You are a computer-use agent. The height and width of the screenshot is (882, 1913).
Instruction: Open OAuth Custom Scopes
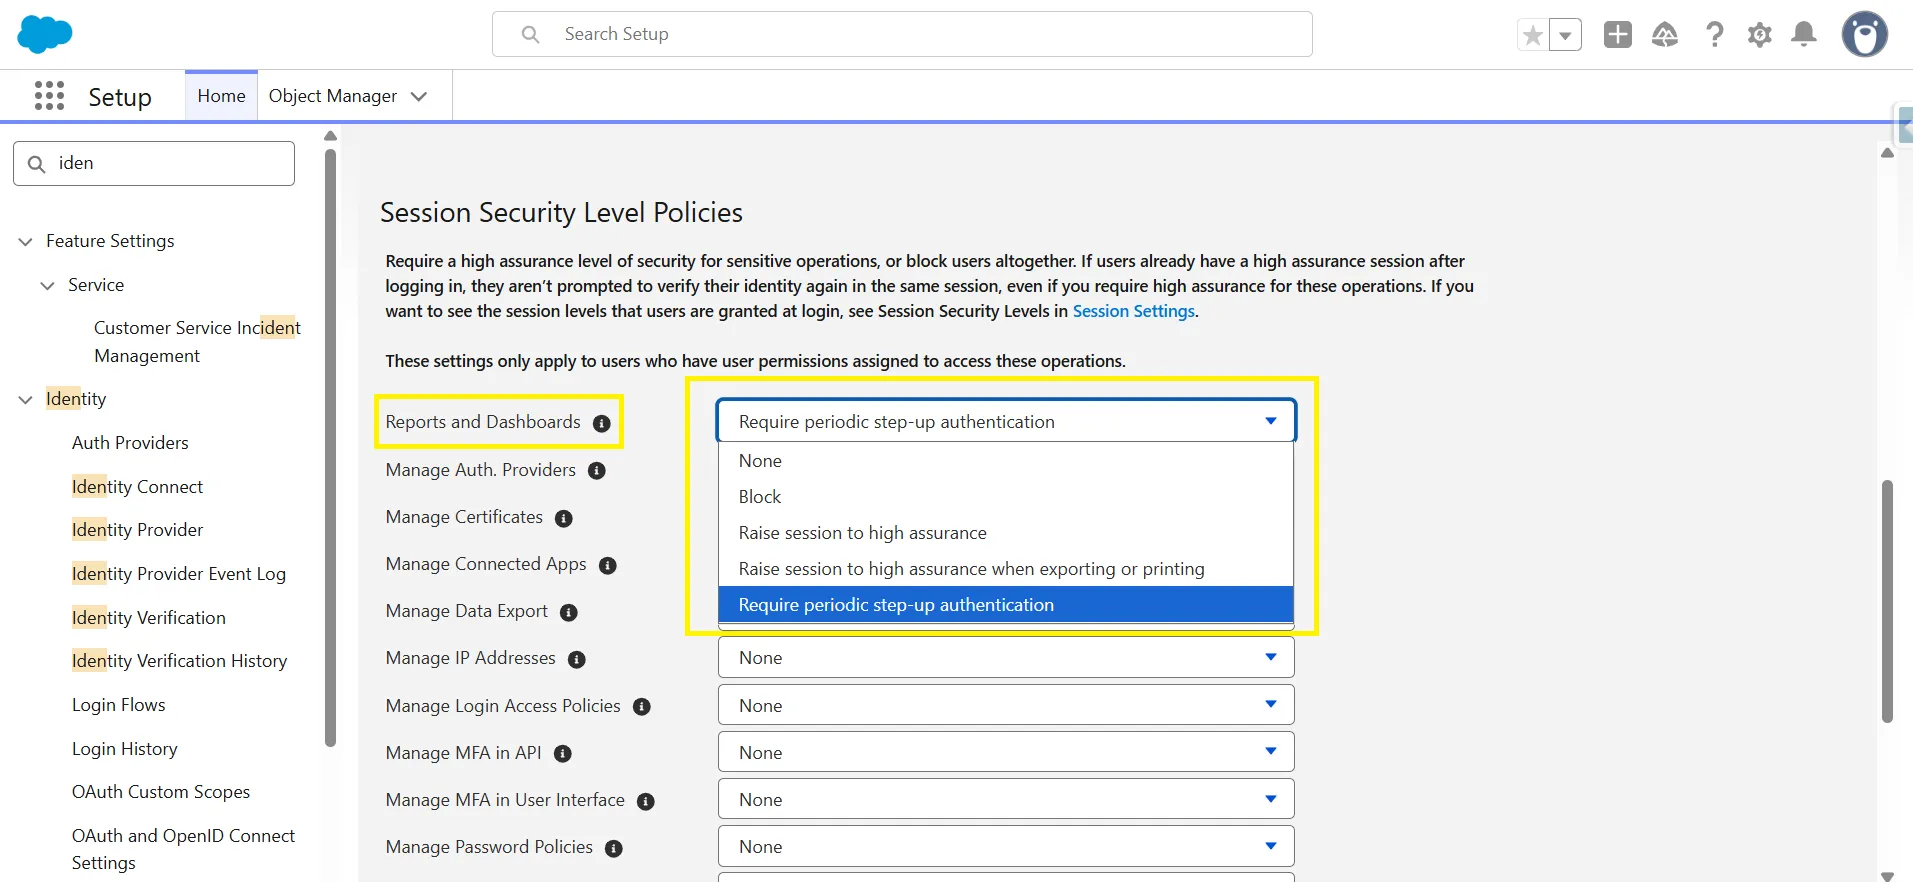(x=161, y=792)
